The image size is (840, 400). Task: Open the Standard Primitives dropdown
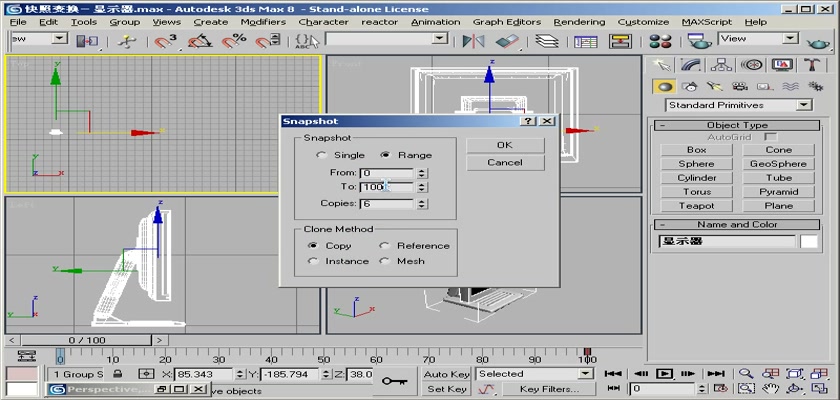click(804, 105)
